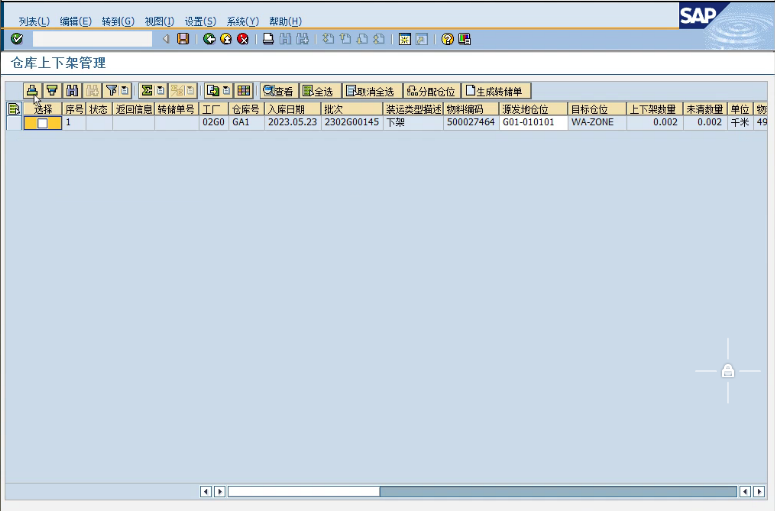Click the Save disk icon

tap(183, 39)
